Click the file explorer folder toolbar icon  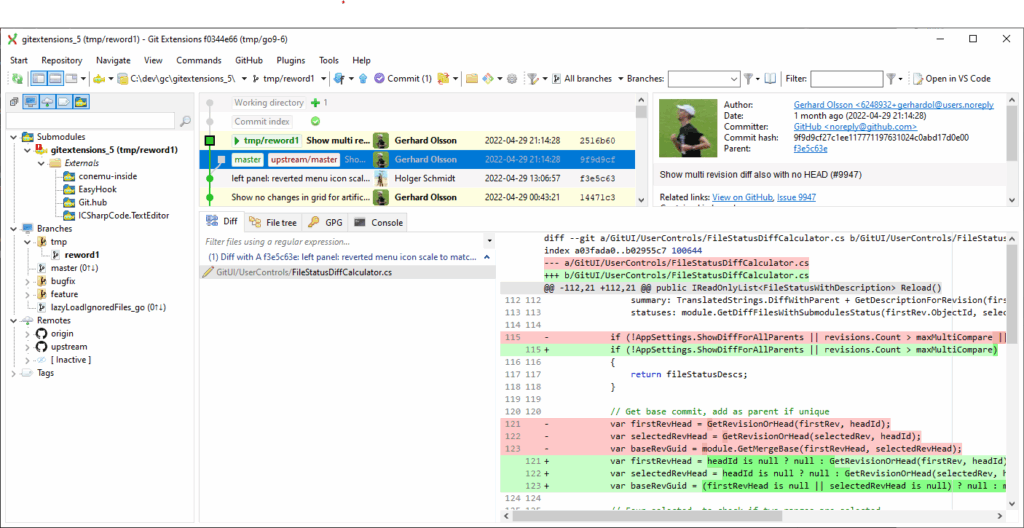[x=472, y=78]
